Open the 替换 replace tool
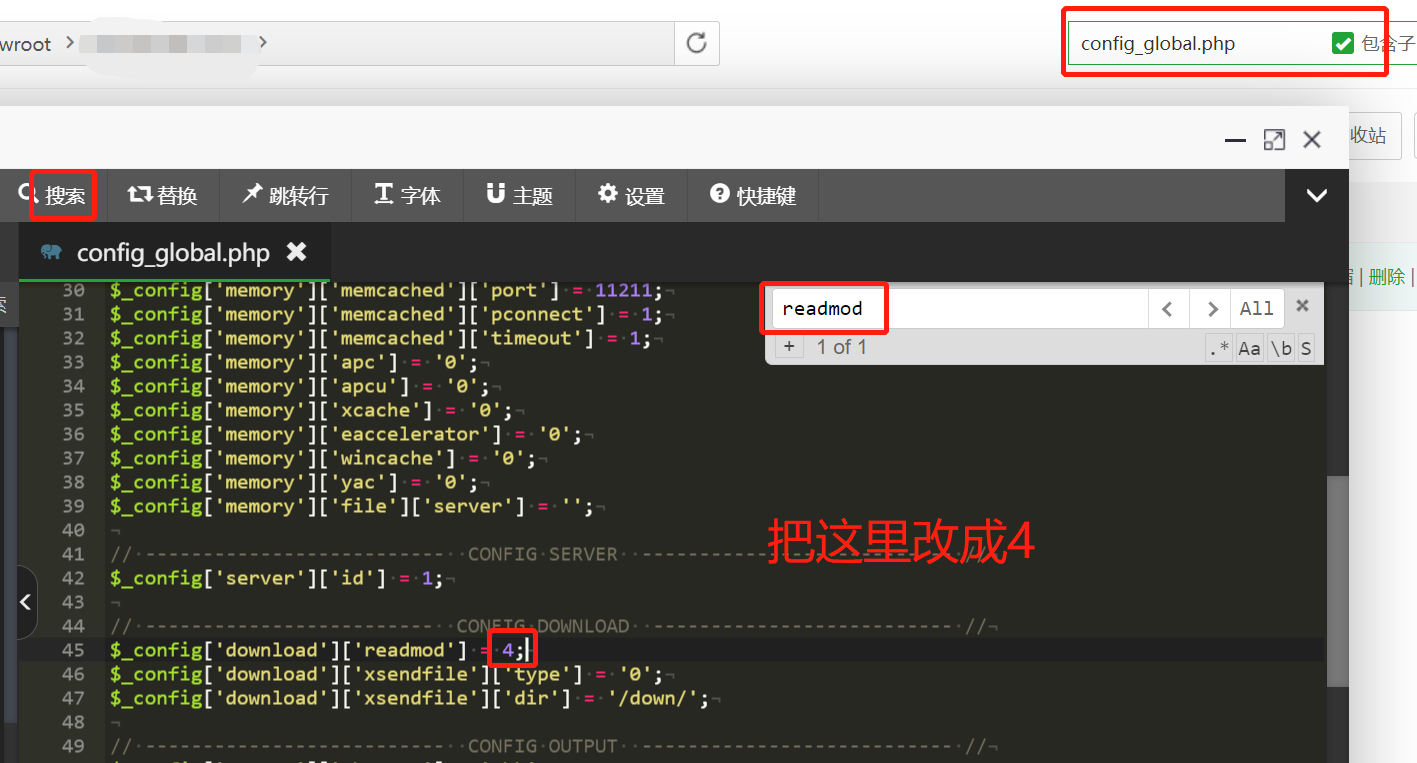 (163, 195)
